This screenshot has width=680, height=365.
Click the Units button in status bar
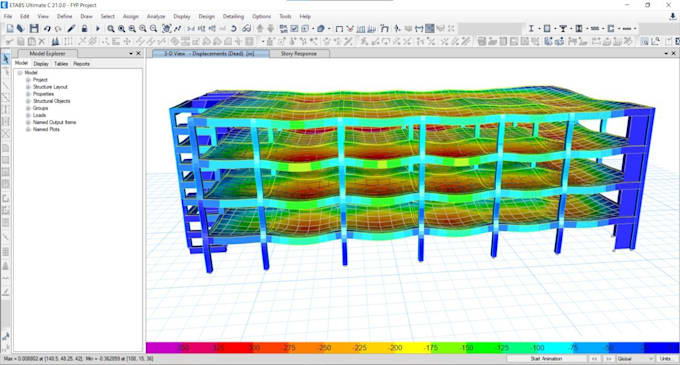pos(665,359)
